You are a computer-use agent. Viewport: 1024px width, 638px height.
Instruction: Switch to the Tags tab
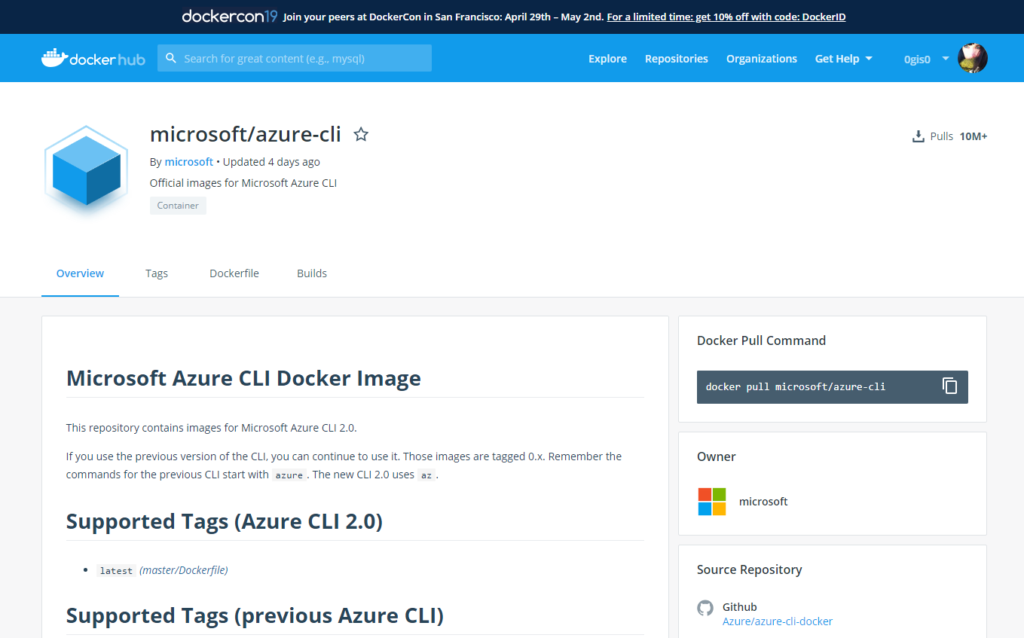(157, 274)
